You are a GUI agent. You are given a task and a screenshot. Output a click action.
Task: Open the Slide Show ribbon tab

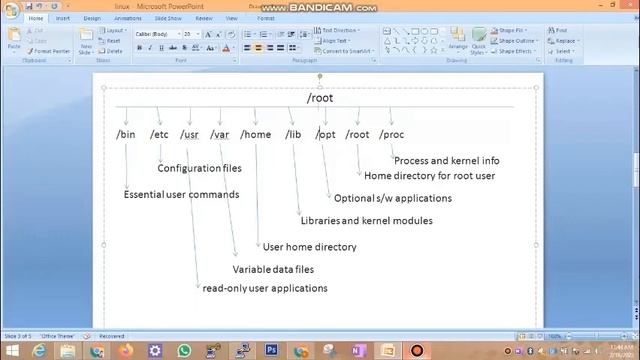click(168, 18)
